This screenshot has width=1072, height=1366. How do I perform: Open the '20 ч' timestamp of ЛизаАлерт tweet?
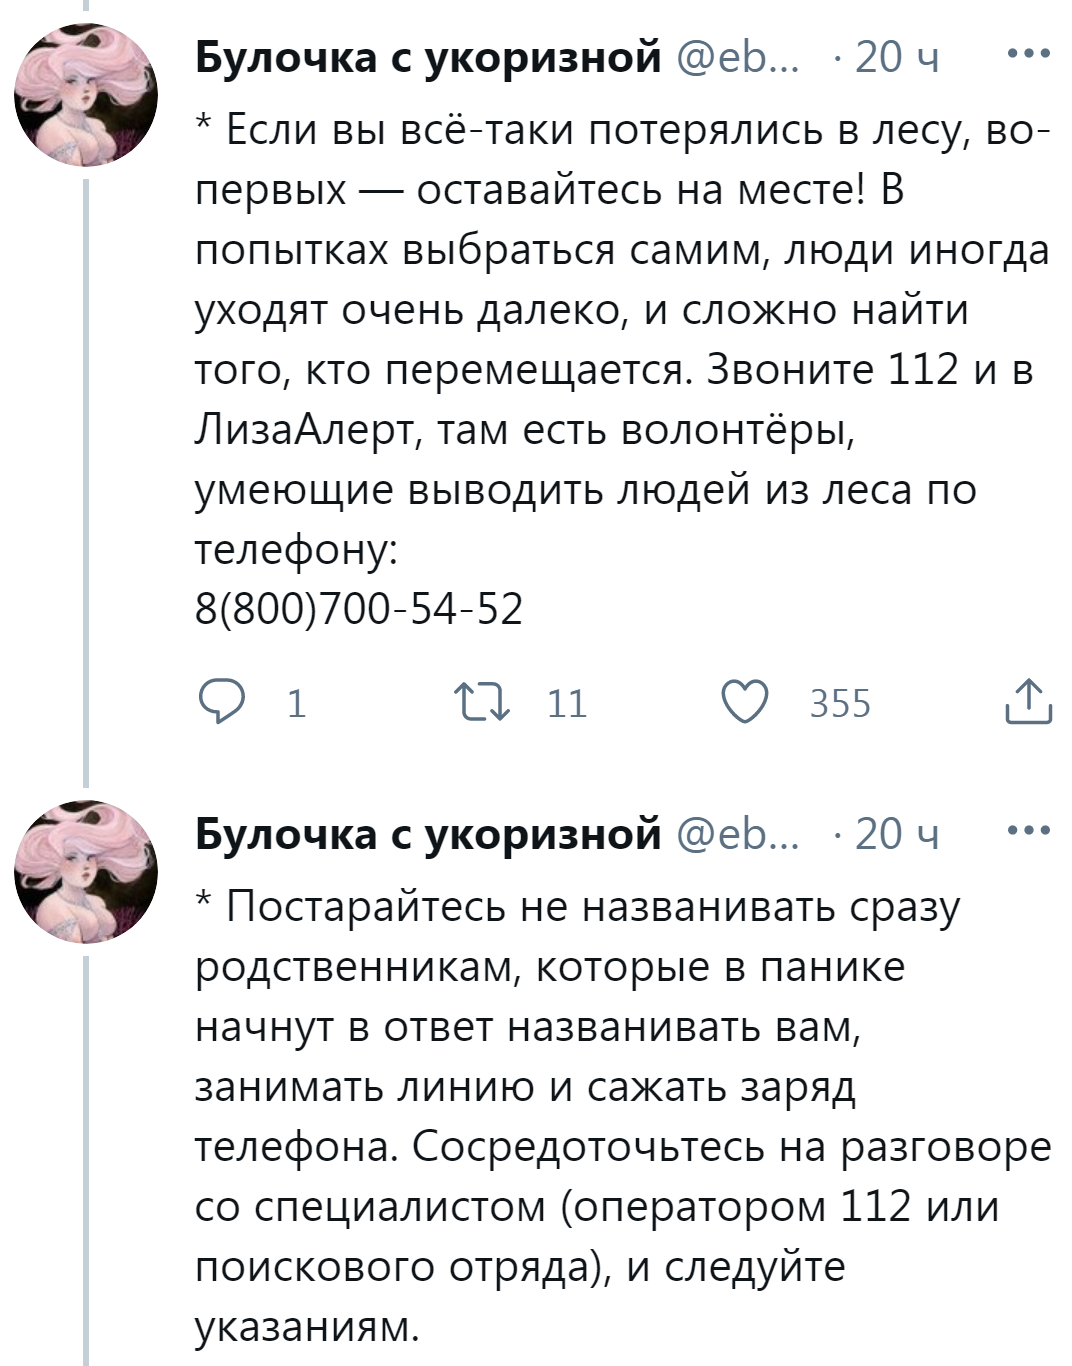[x=897, y=57]
